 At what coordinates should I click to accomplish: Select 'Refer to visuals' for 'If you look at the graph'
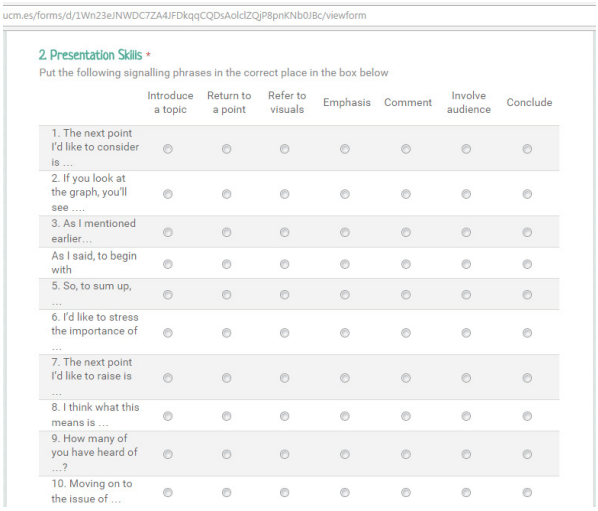click(285, 194)
